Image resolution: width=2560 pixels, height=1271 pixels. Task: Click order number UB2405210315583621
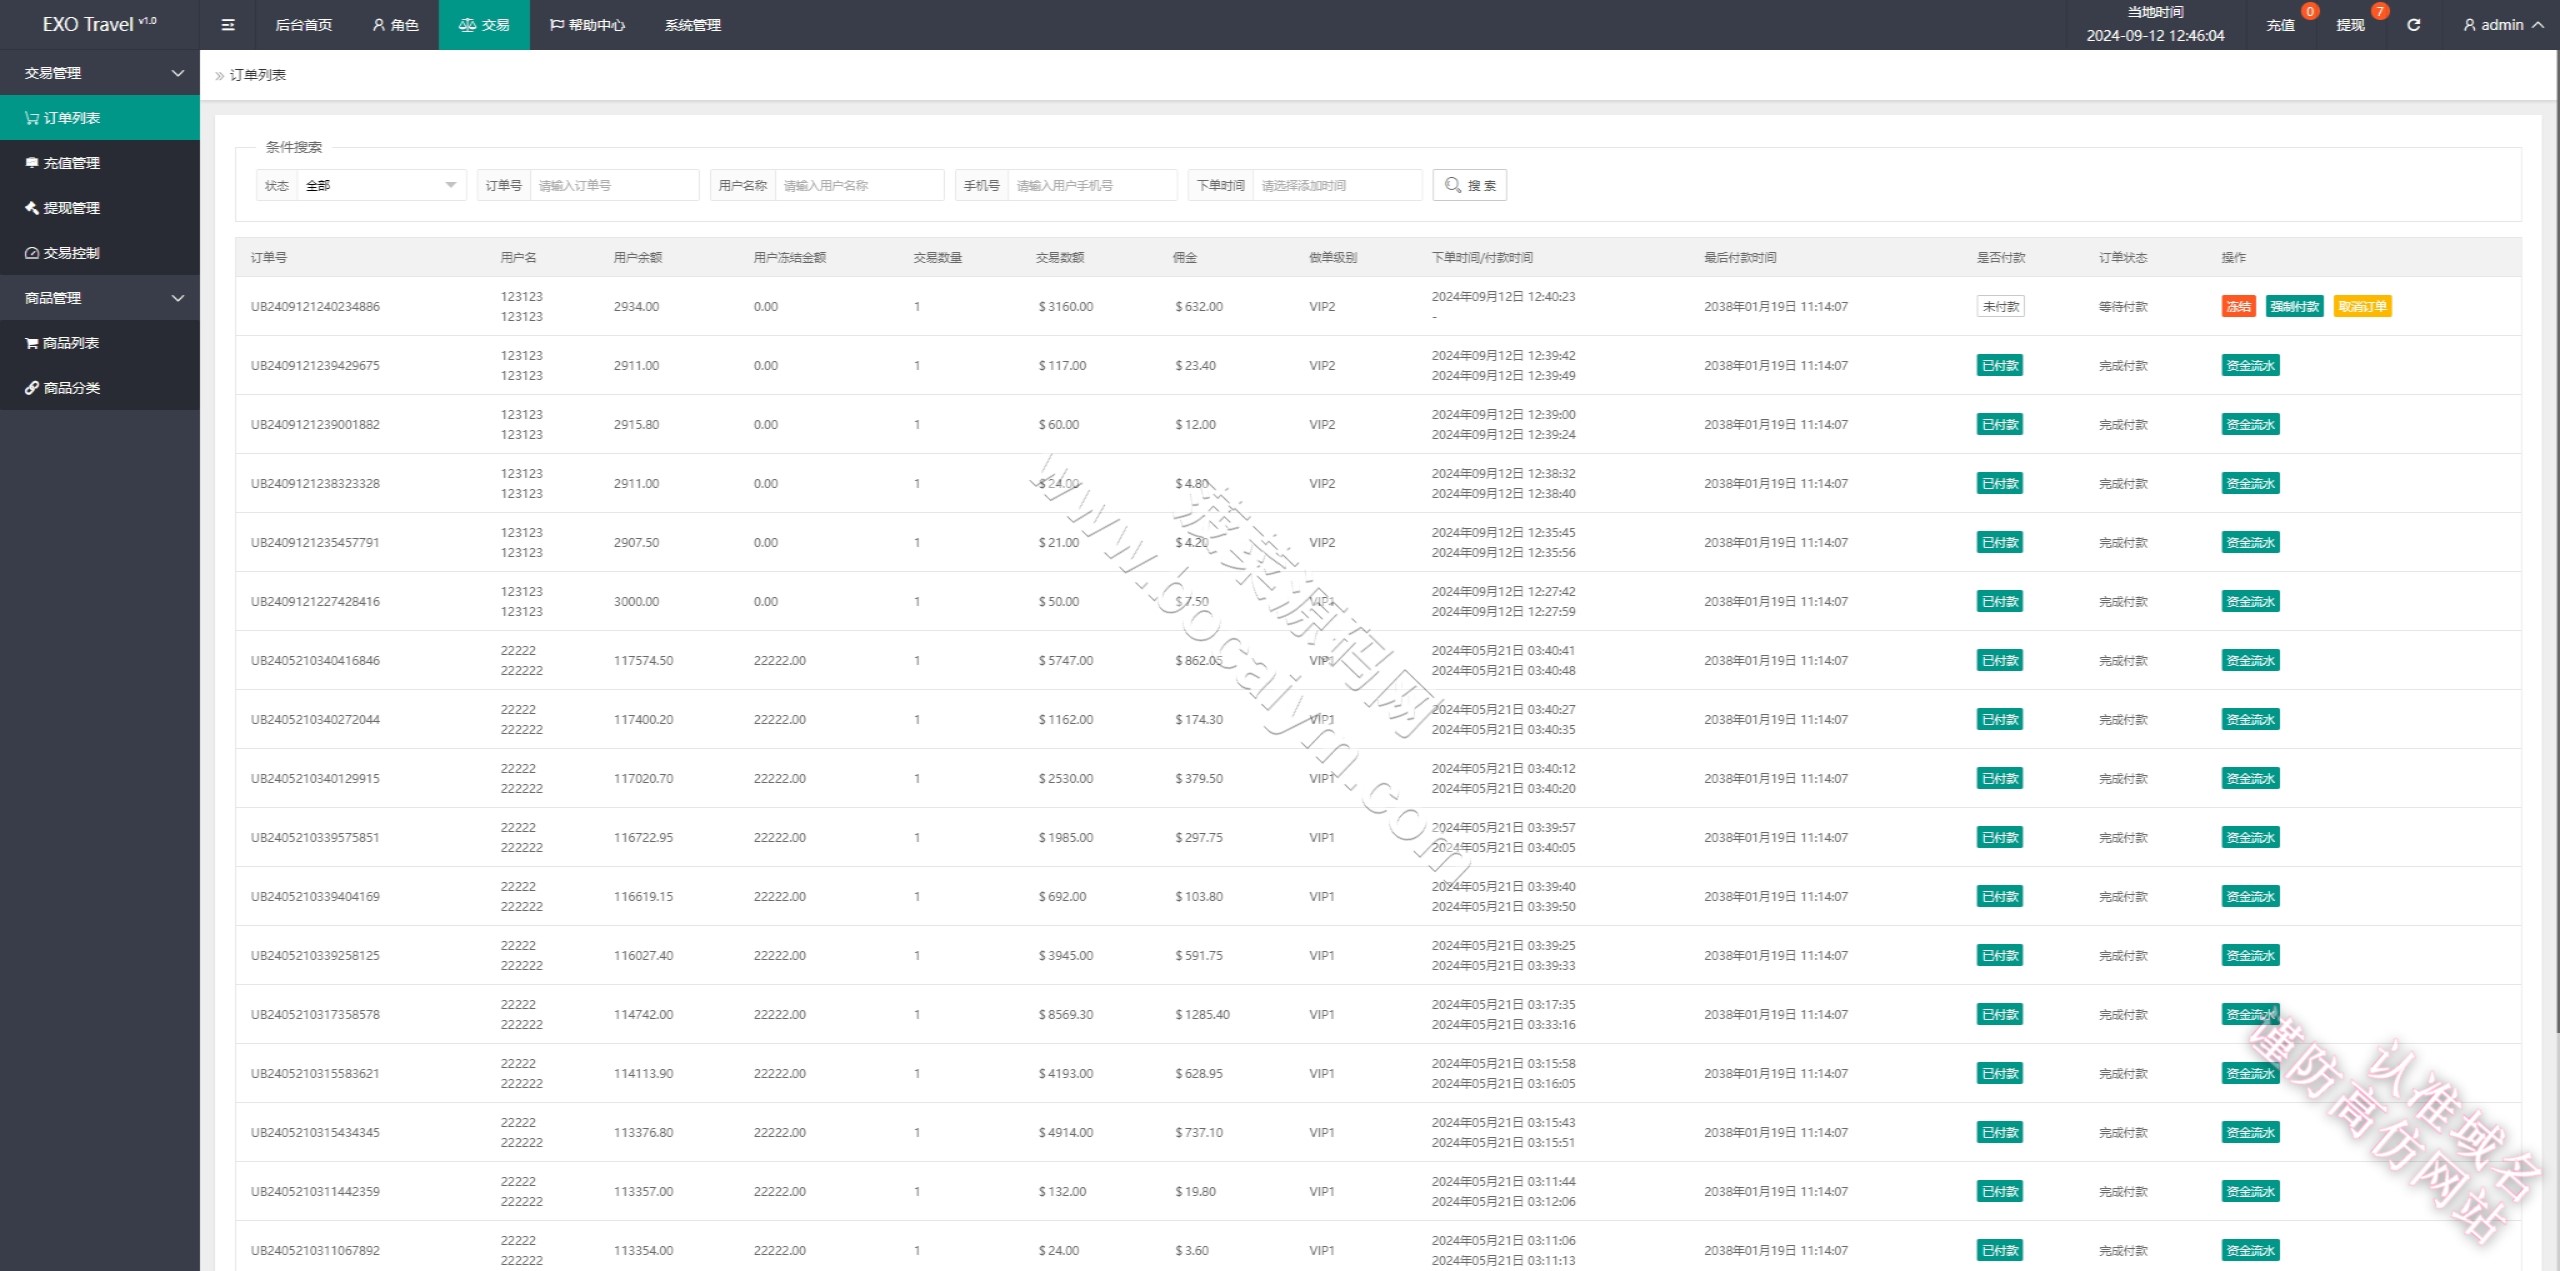click(x=315, y=1074)
